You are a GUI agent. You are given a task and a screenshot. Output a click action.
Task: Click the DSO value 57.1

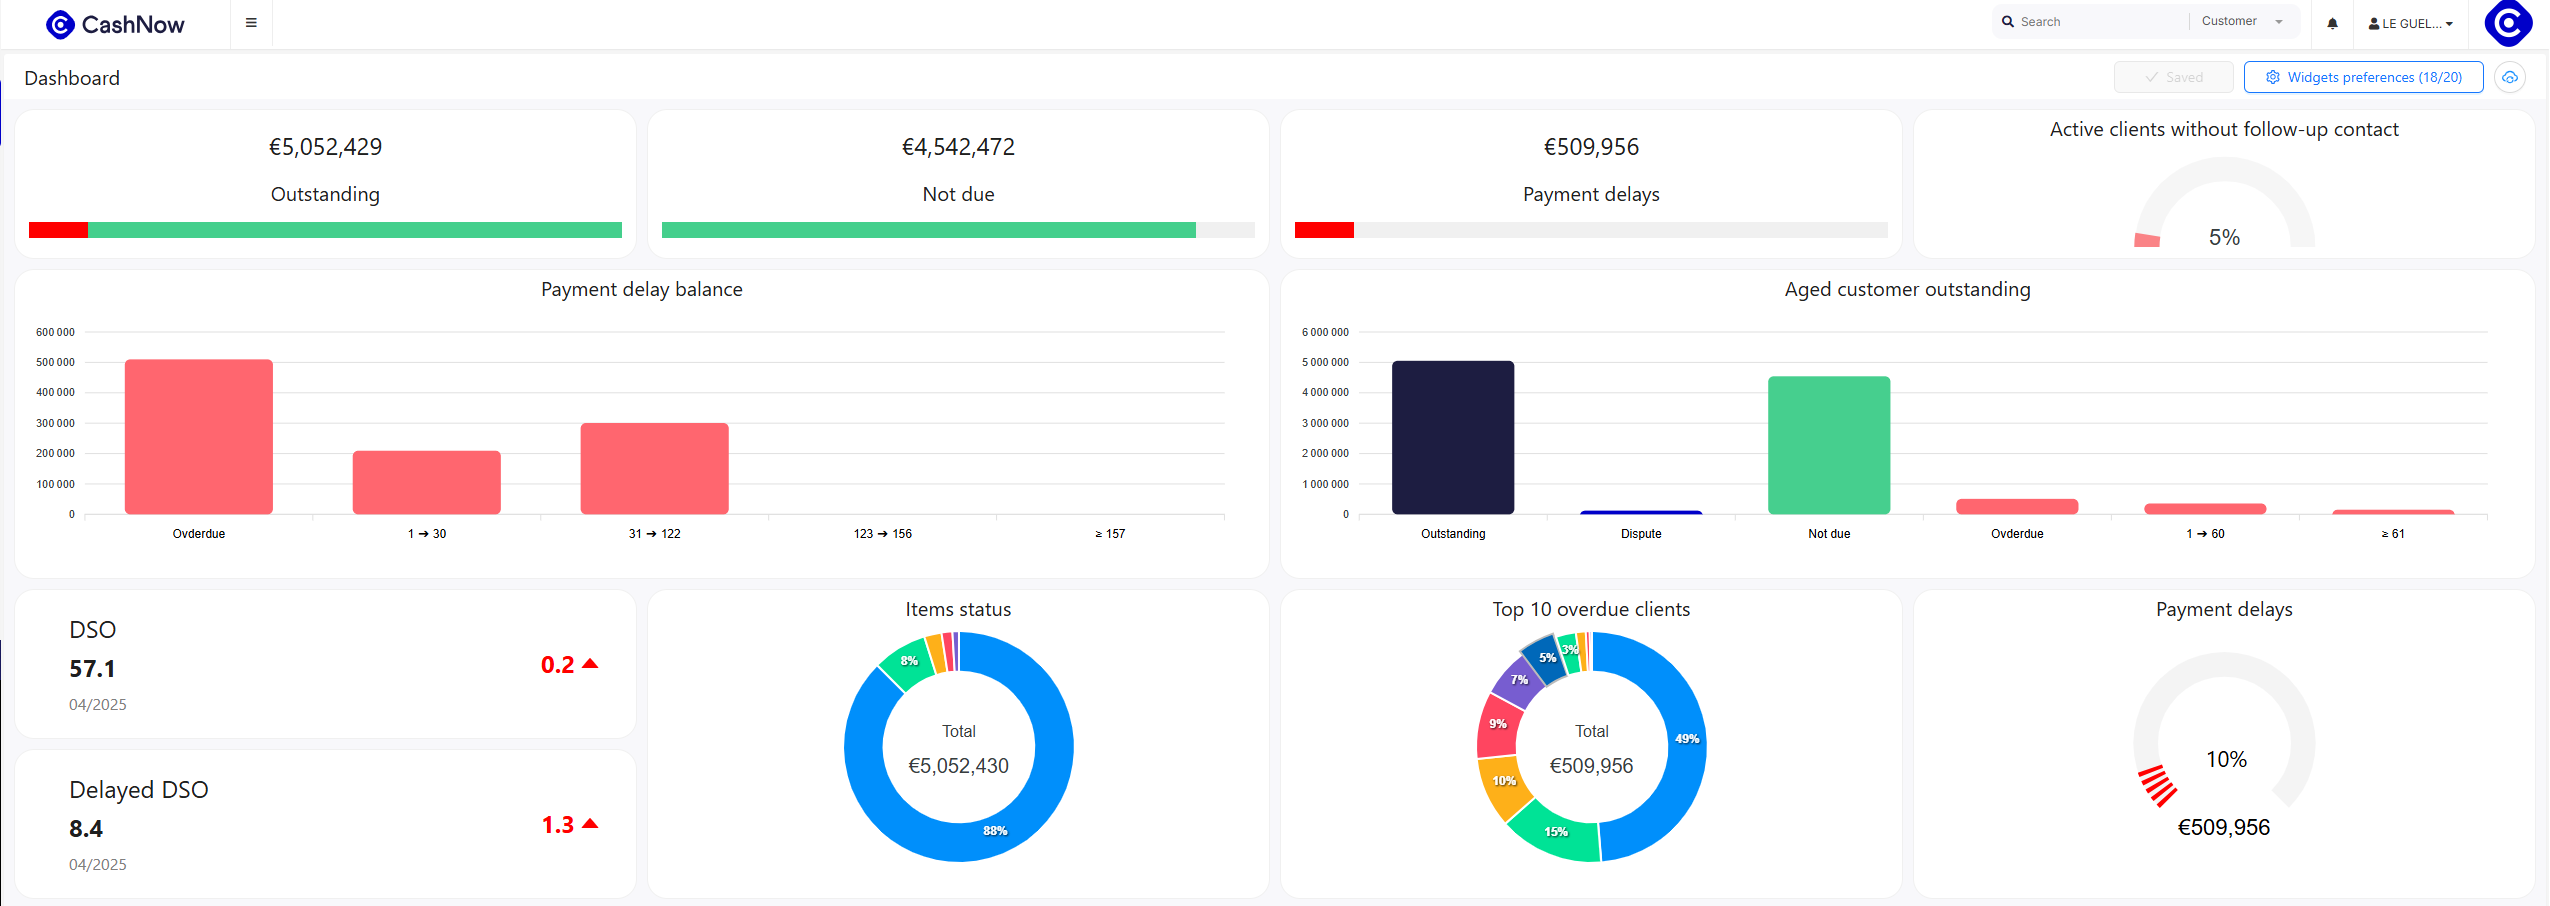point(92,669)
